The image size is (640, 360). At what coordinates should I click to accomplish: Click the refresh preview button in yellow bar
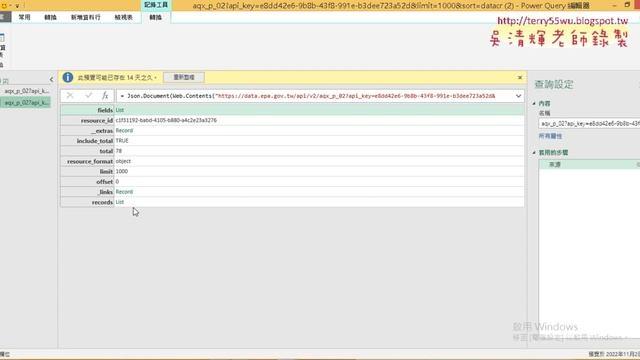184,77
